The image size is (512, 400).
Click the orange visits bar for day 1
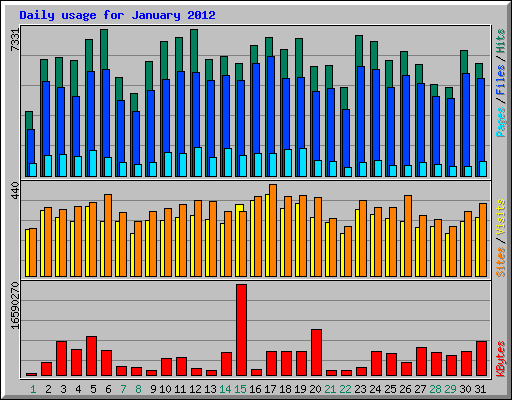tap(33, 252)
